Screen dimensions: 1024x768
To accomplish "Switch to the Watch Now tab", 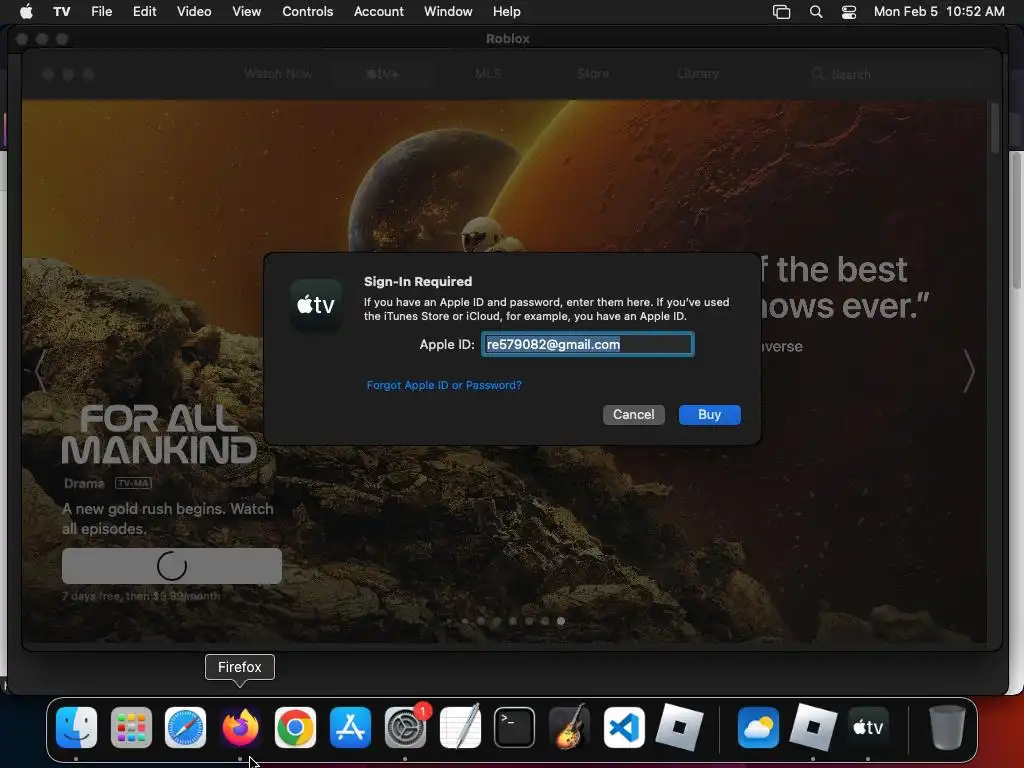I will coord(278,74).
